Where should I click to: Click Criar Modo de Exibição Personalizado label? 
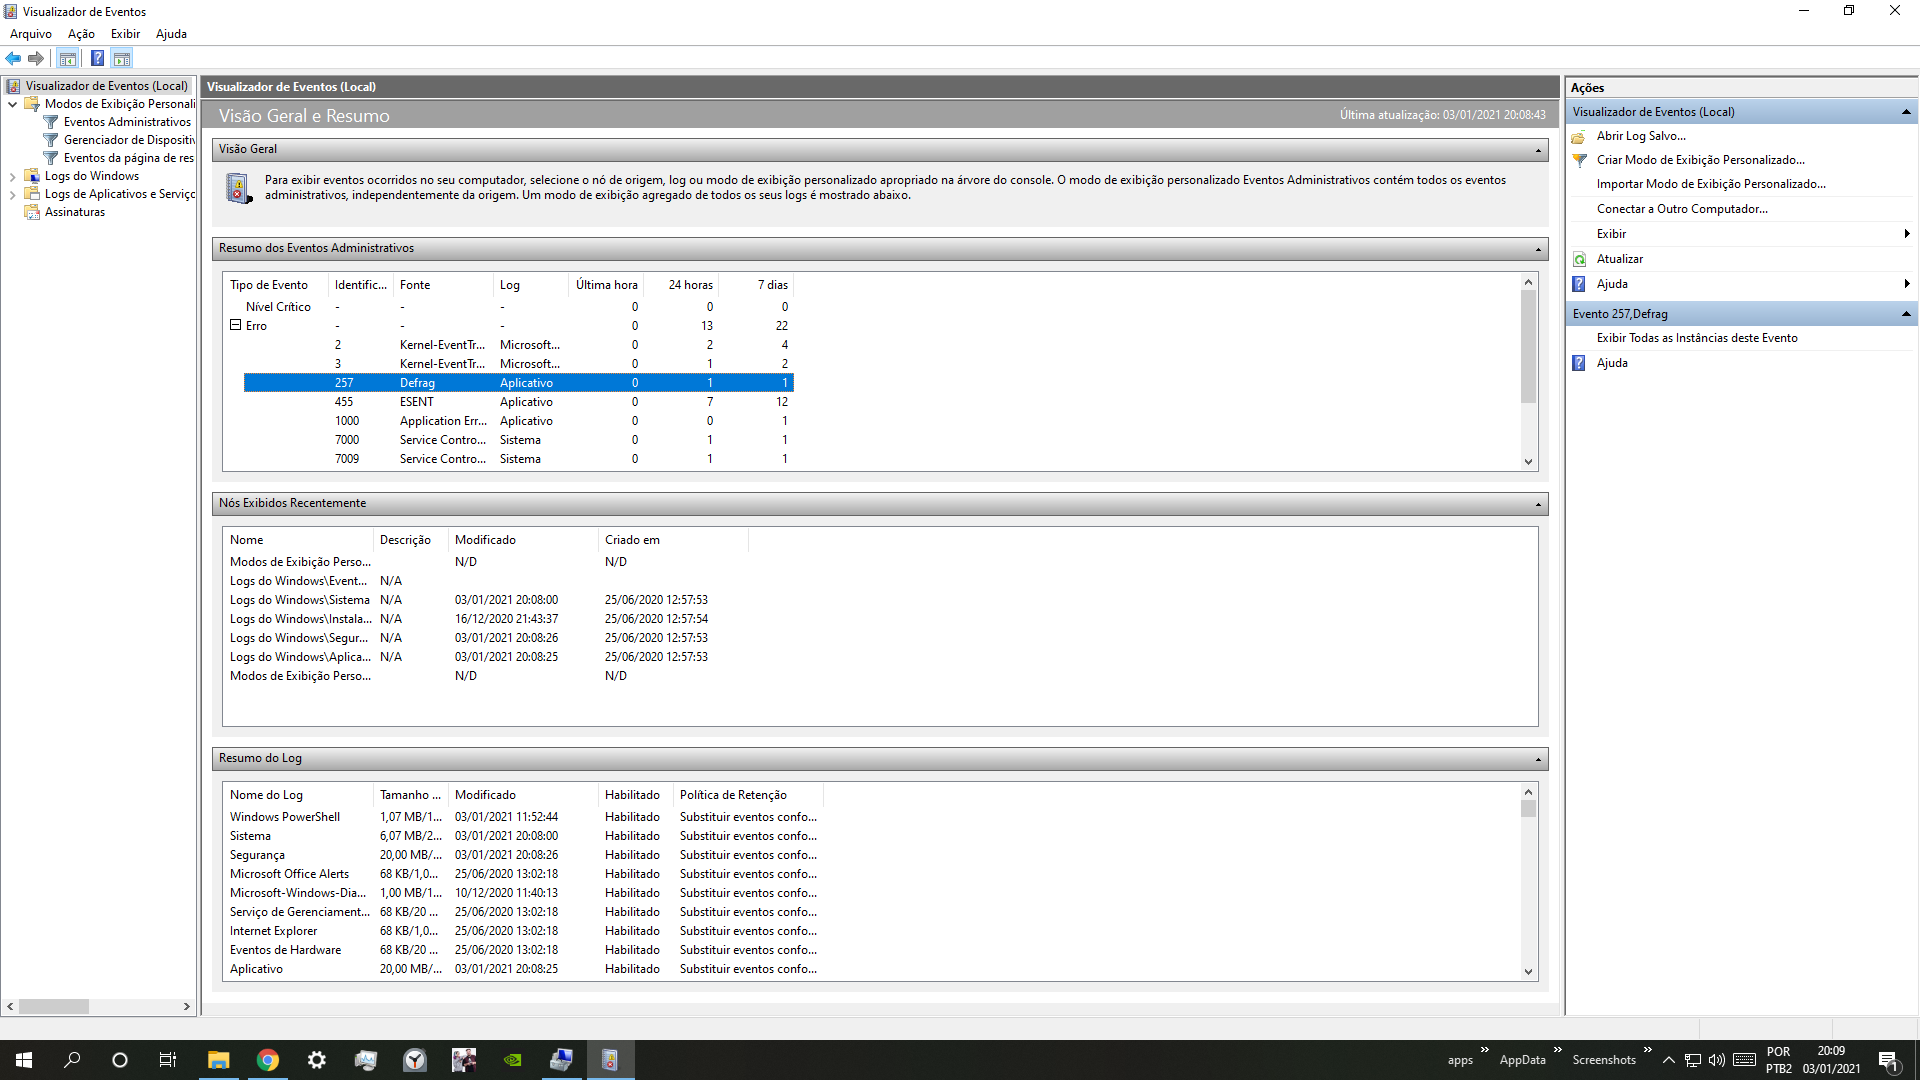click(x=1701, y=160)
